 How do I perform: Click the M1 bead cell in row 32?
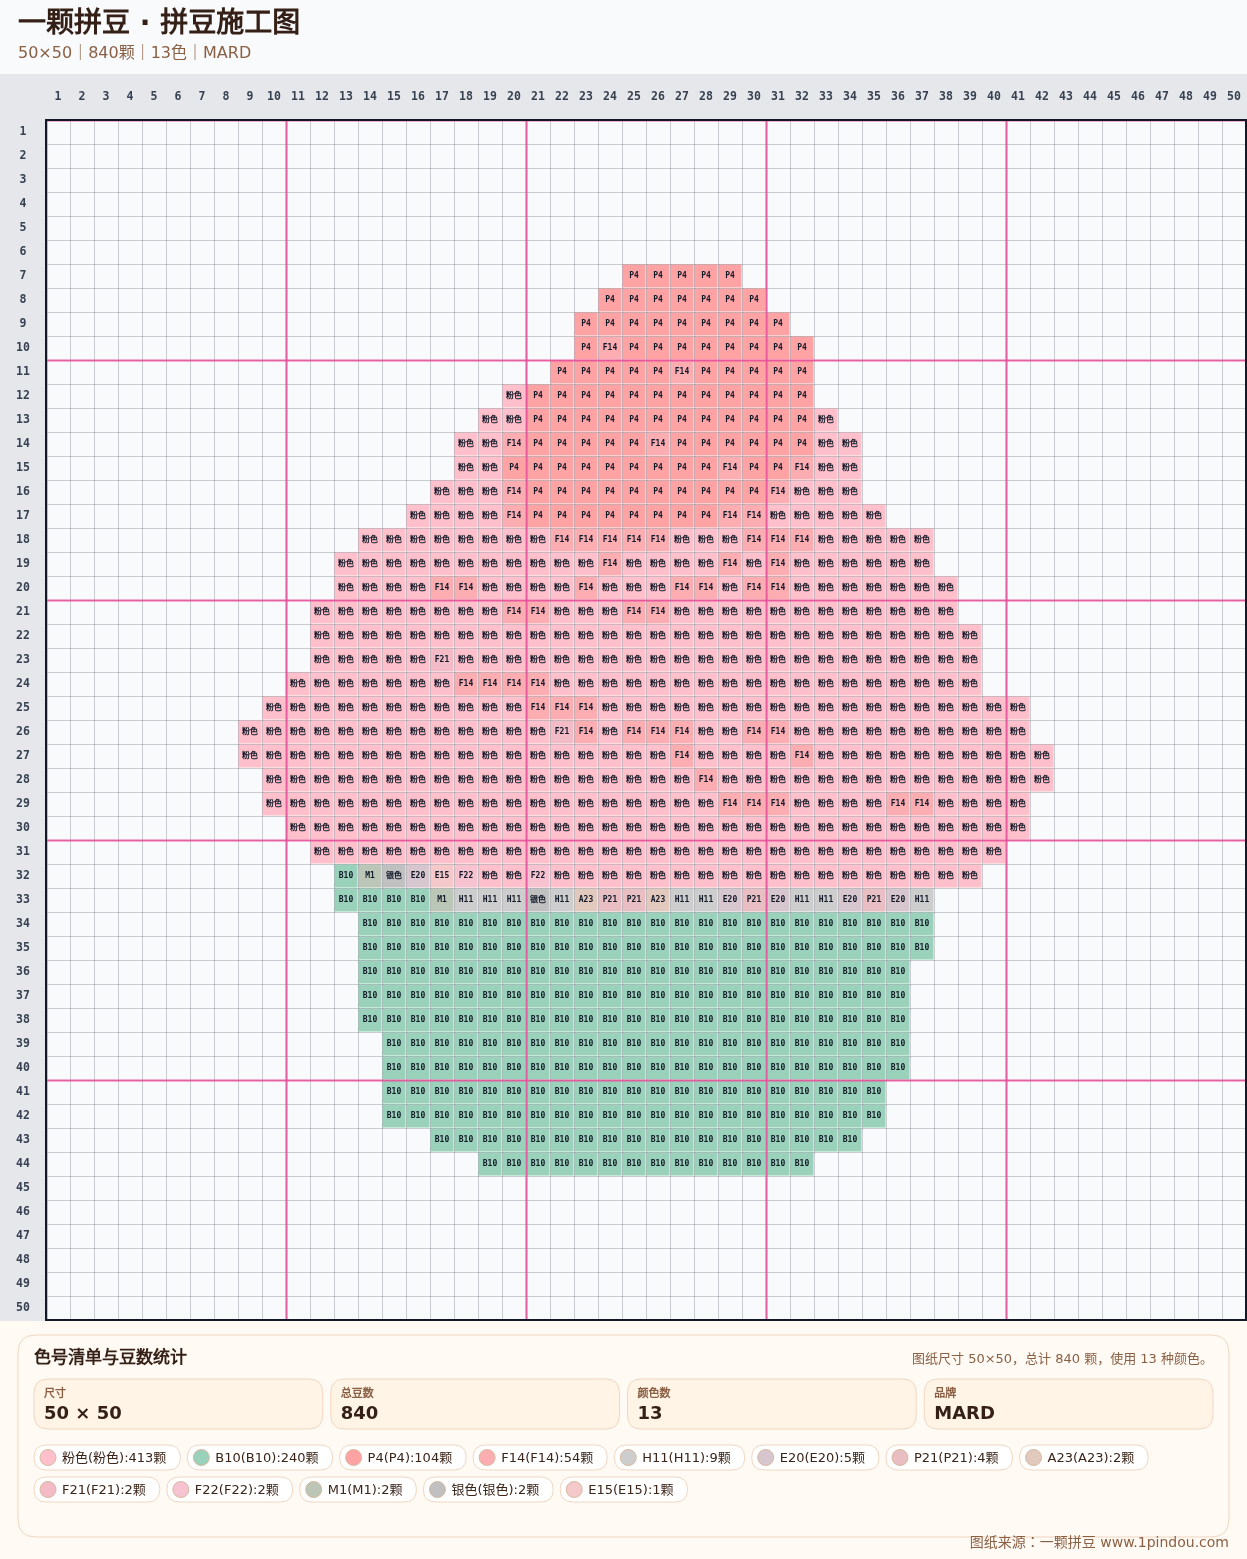click(370, 875)
